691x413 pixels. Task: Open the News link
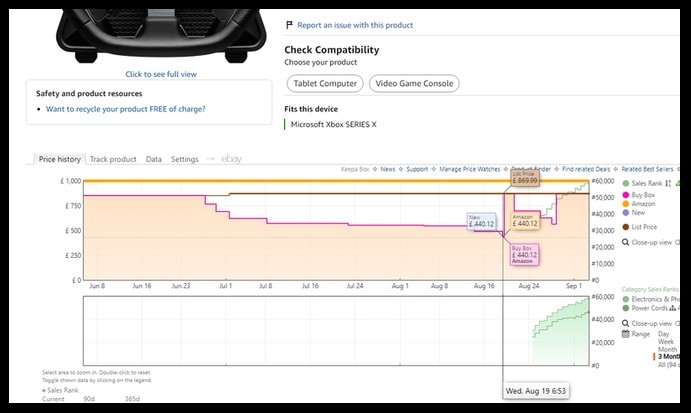click(x=388, y=169)
